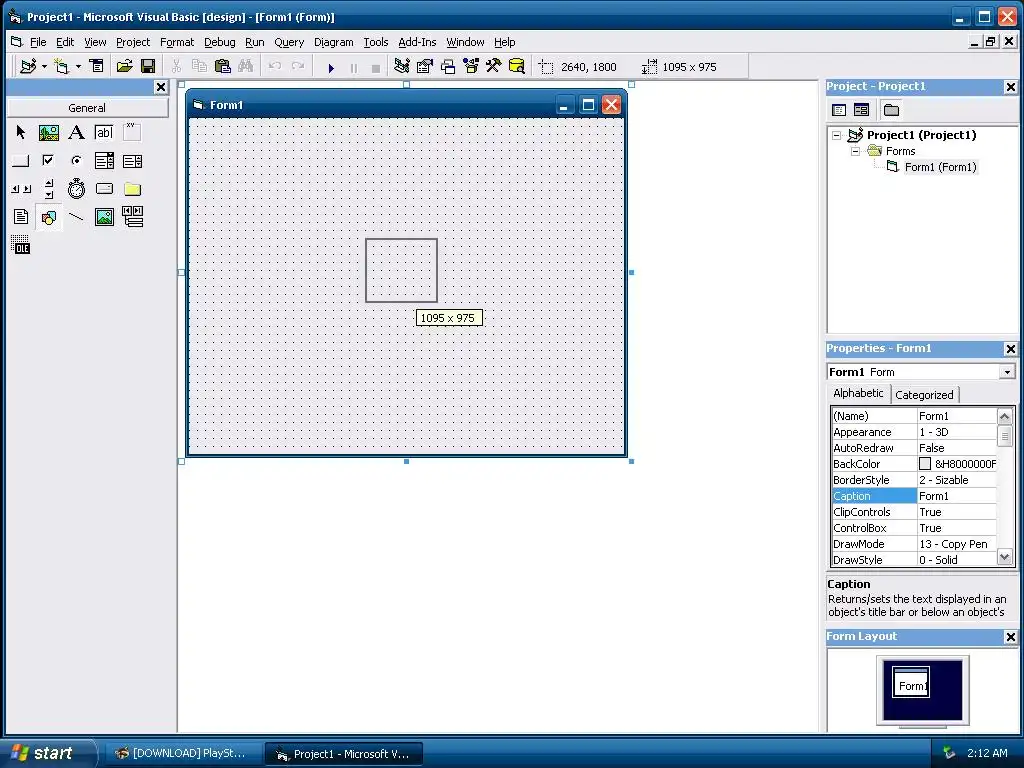
Task: Click the Find binoculars toolbar icon
Action: (246, 67)
